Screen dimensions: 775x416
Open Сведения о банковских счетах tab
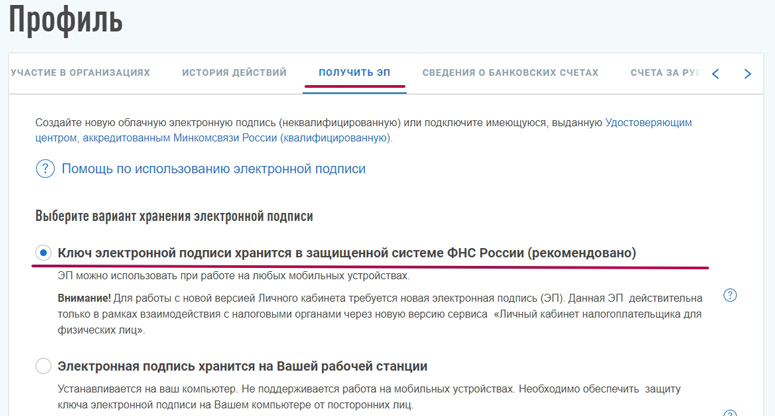click(510, 73)
